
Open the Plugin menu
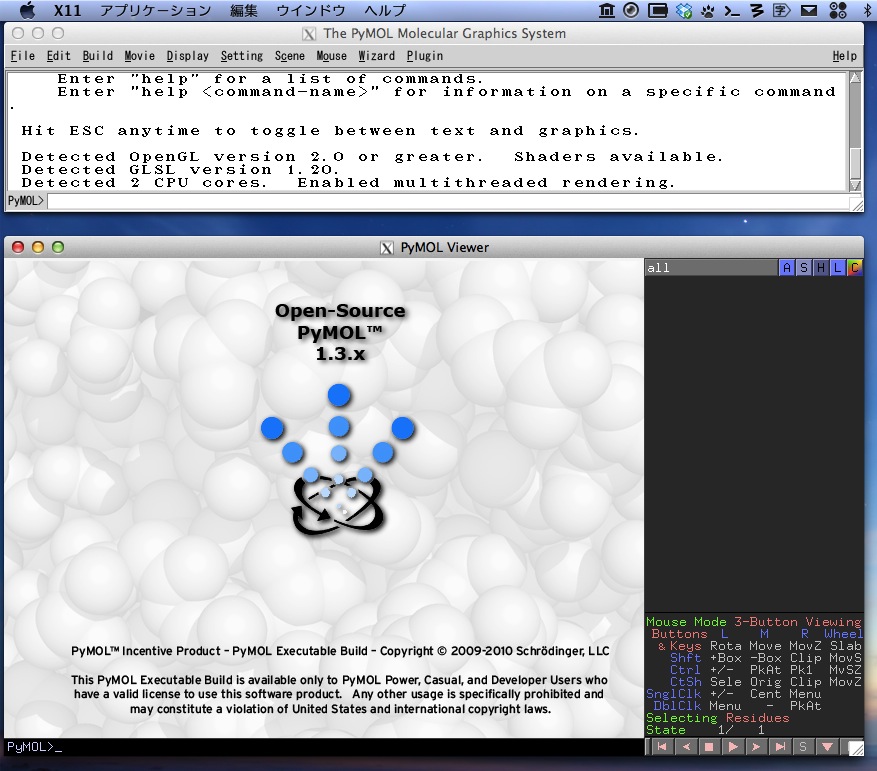[x=425, y=56]
